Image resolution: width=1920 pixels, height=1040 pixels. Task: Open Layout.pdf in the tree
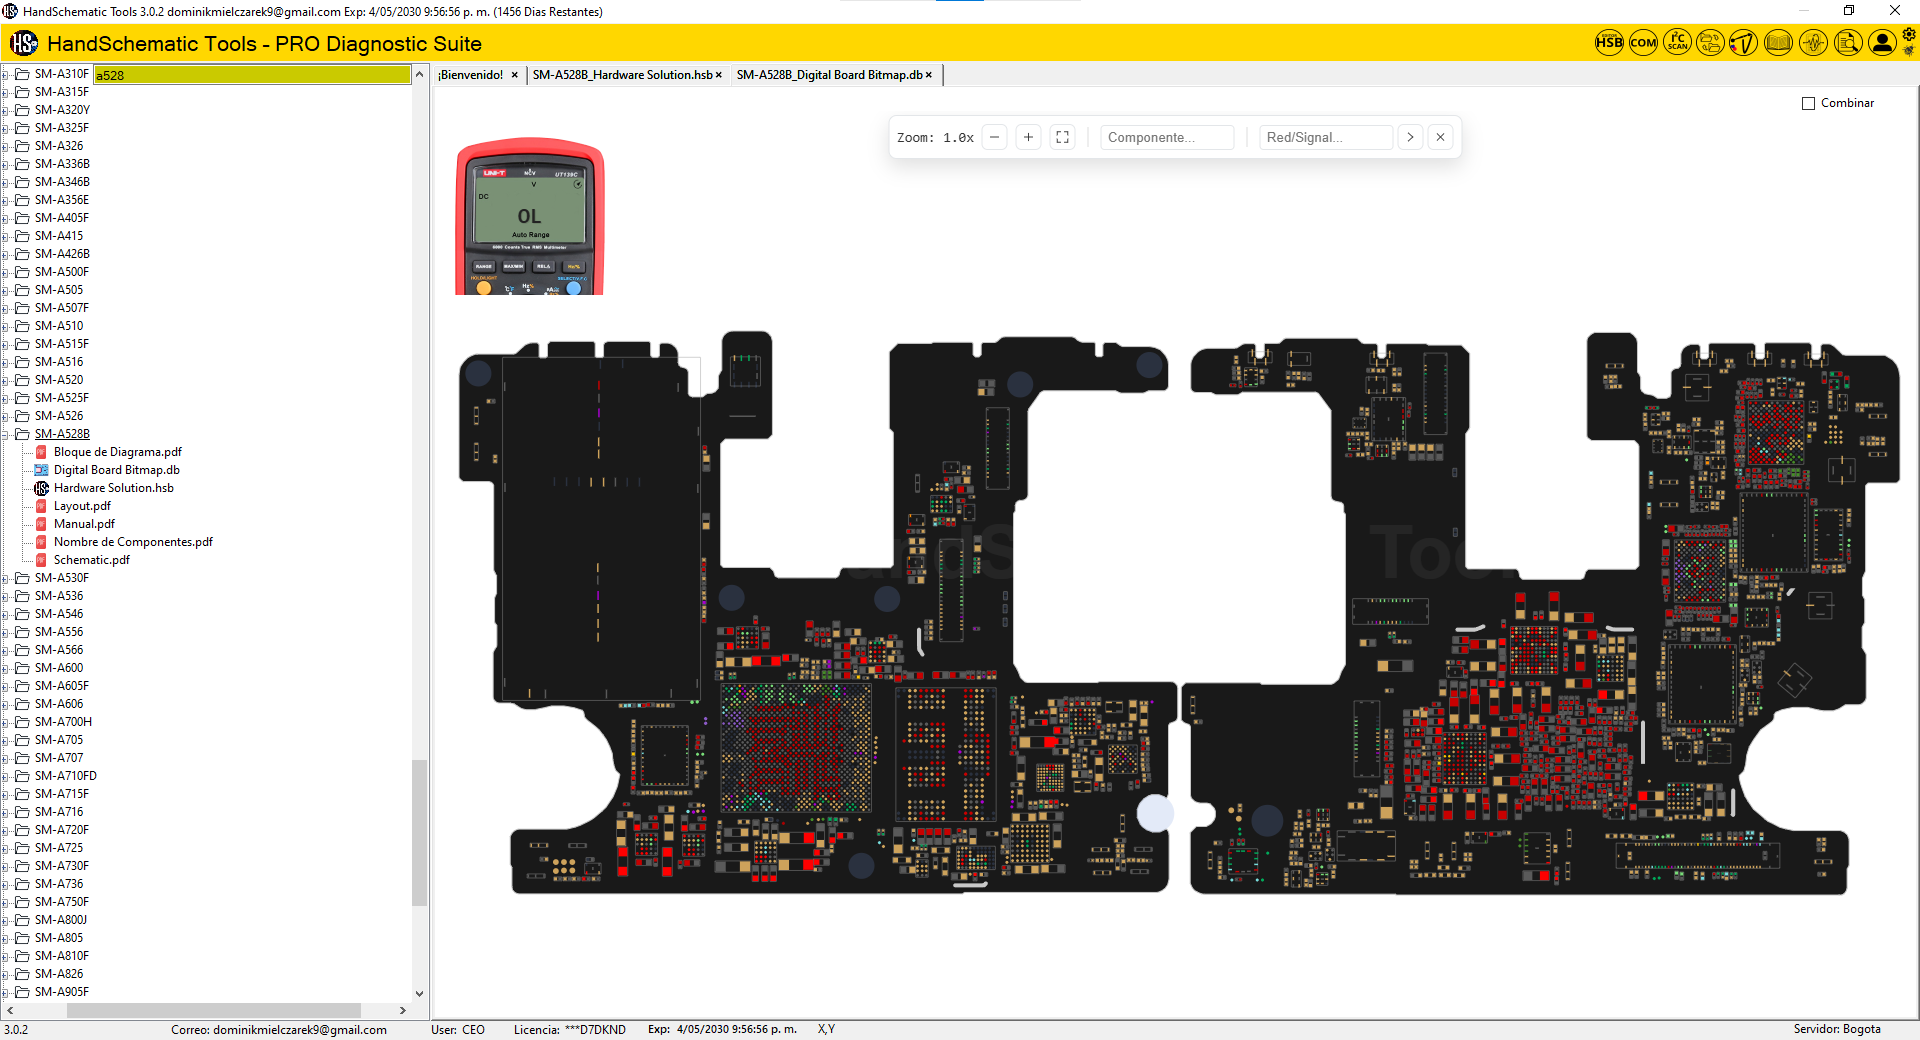[82, 506]
